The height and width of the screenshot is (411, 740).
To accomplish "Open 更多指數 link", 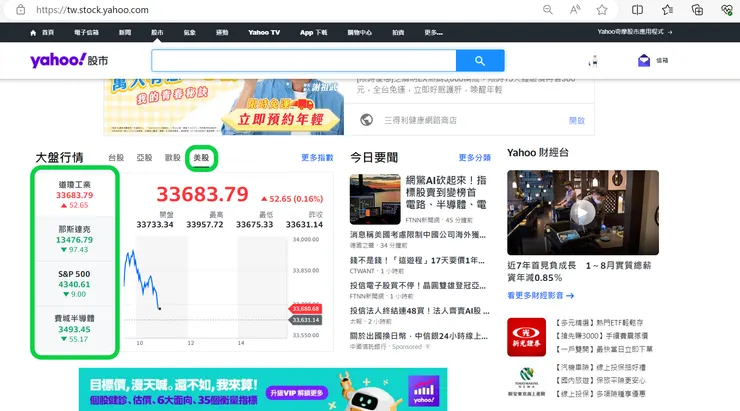I will point(317,158).
